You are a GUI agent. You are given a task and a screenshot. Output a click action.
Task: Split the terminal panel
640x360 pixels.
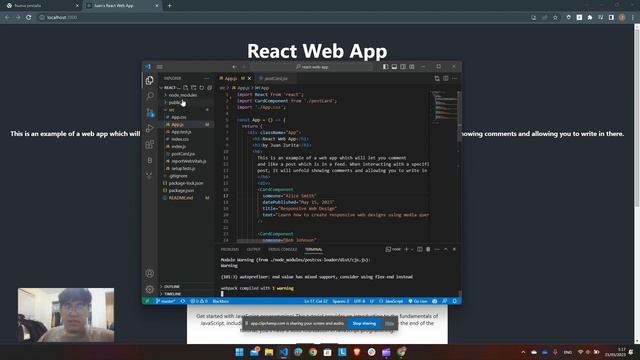tap(420, 249)
